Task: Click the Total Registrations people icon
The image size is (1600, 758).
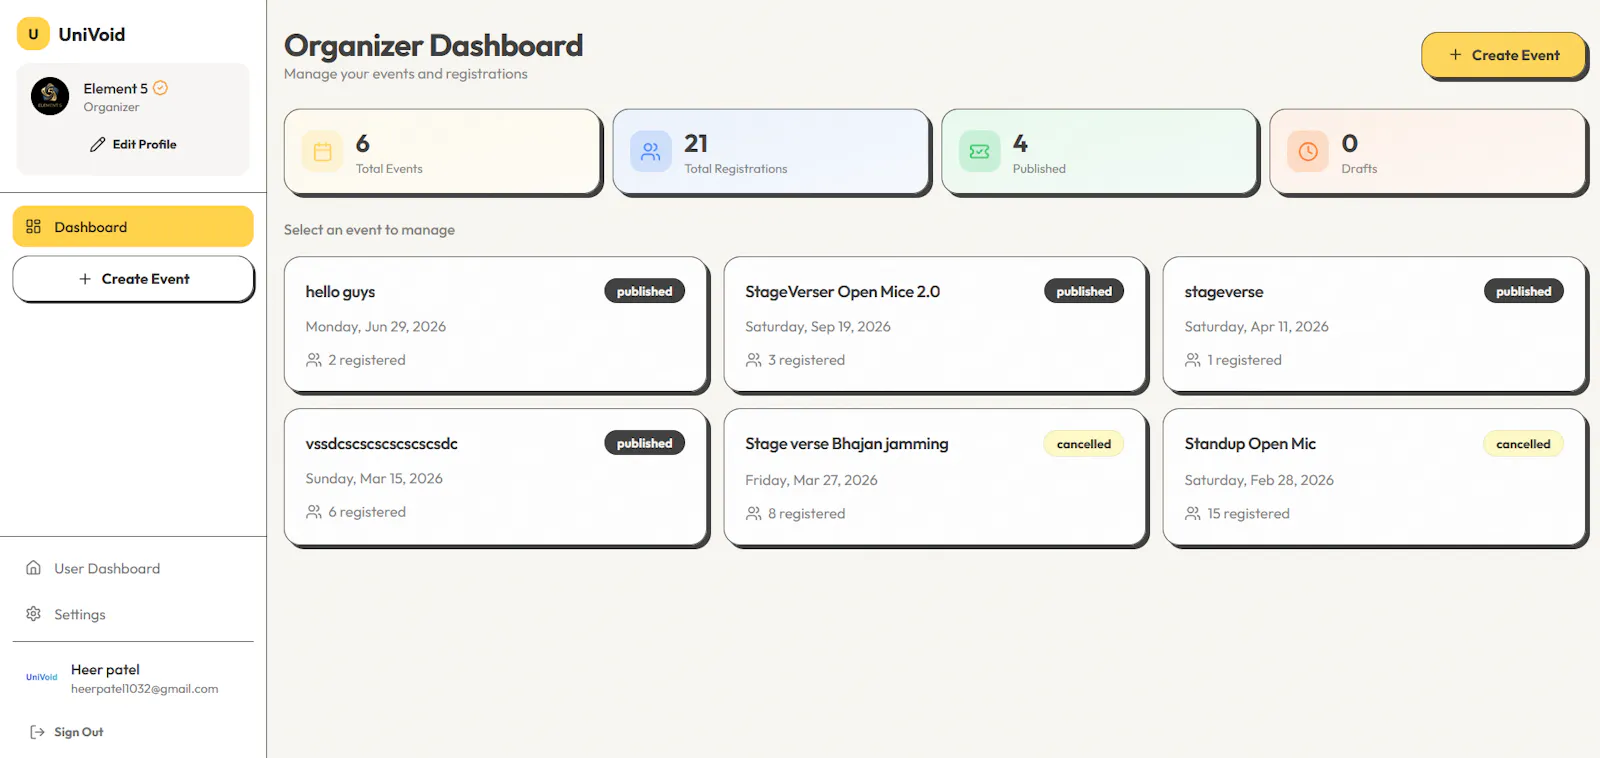Action: (x=651, y=152)
